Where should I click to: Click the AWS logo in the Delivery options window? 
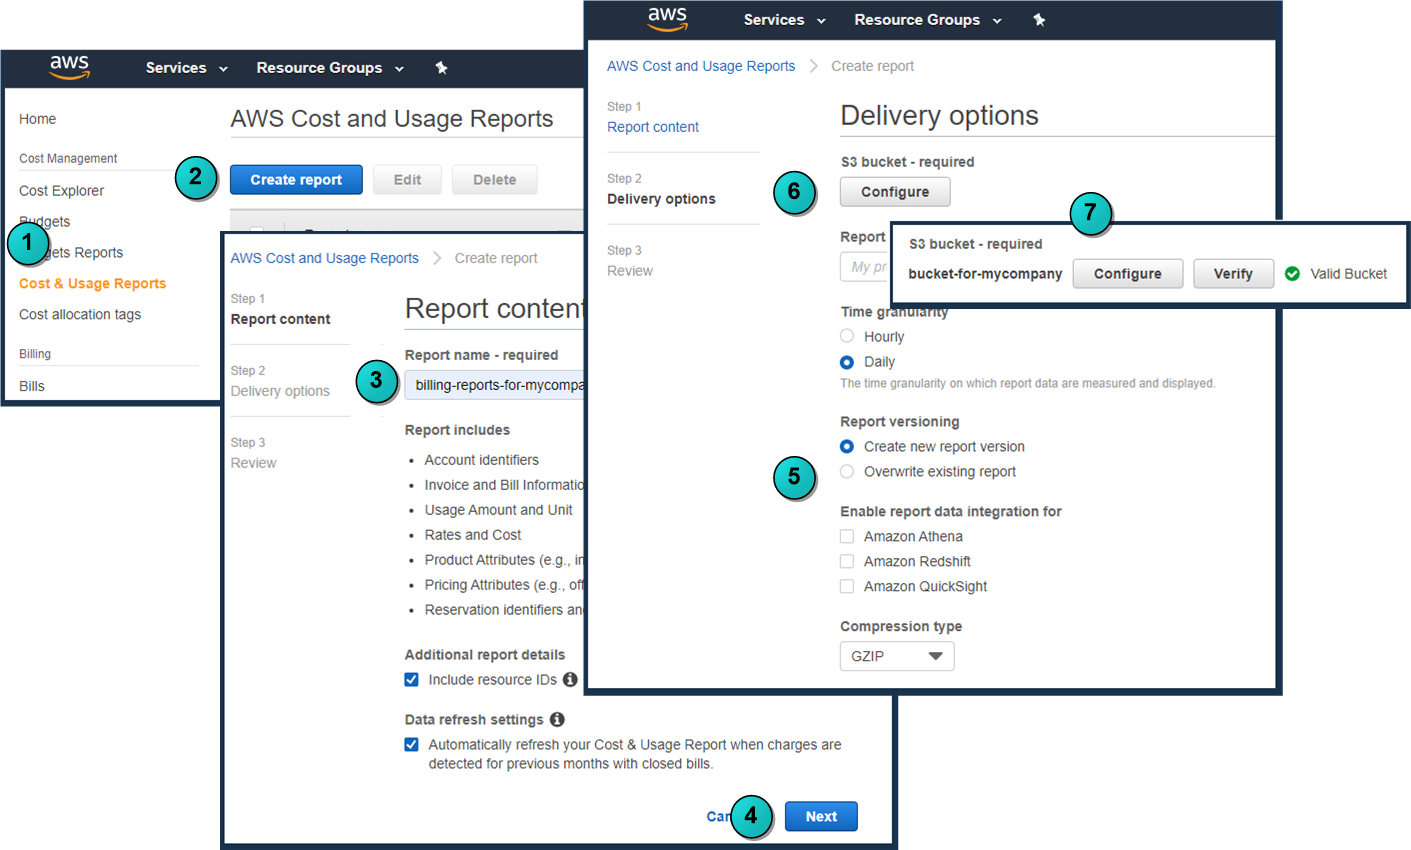pos(667,19)
